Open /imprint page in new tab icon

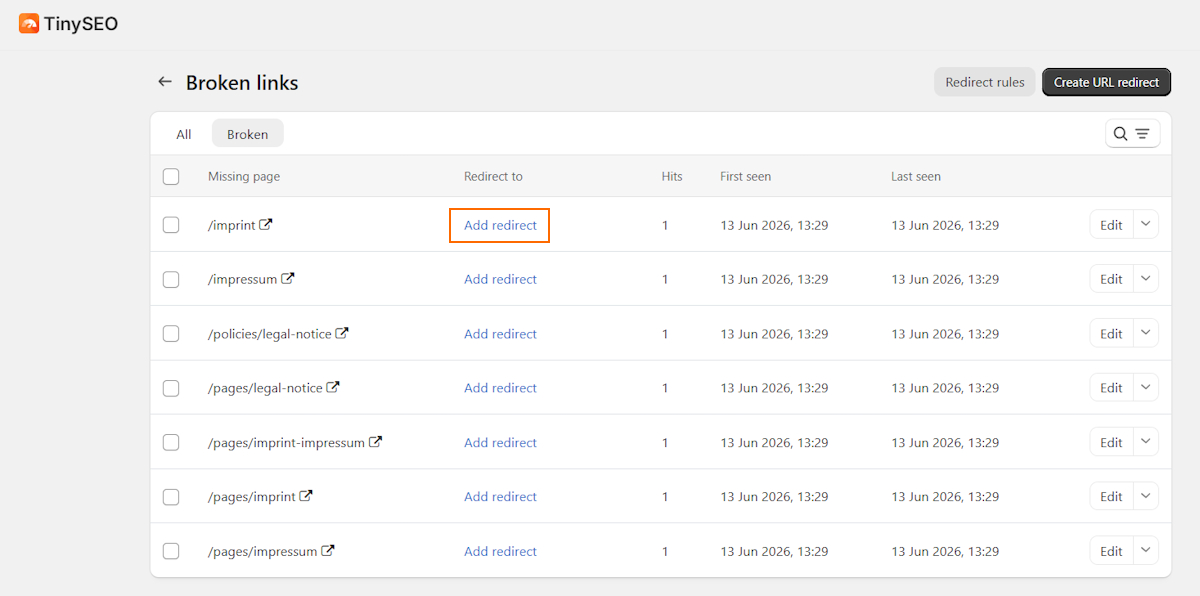[x=266, y=225]
